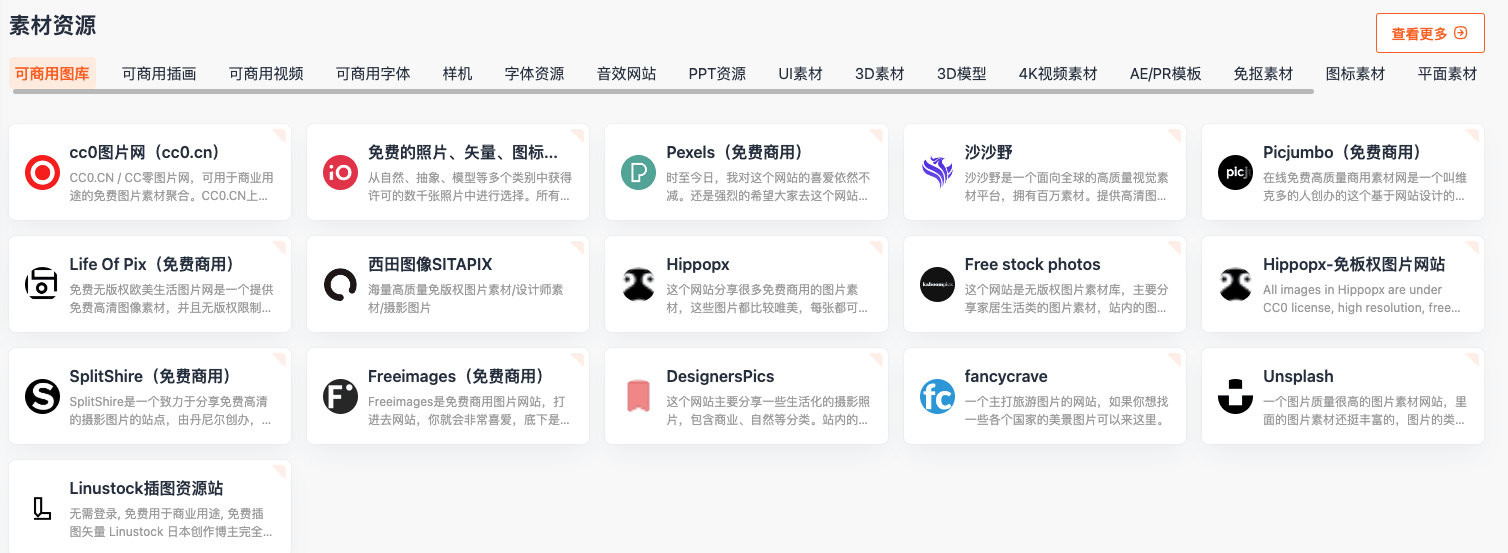Screen dimensions: 1508x553
Task: Click description starting 时至今日，我对这个网站
Action: [x=769, y=187]
